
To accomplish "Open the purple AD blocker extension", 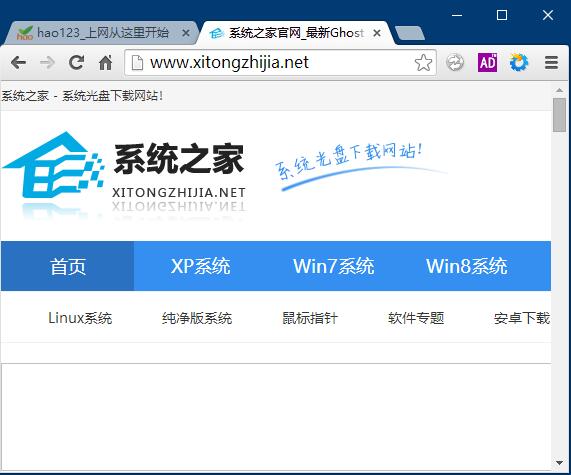I will 487,63.
